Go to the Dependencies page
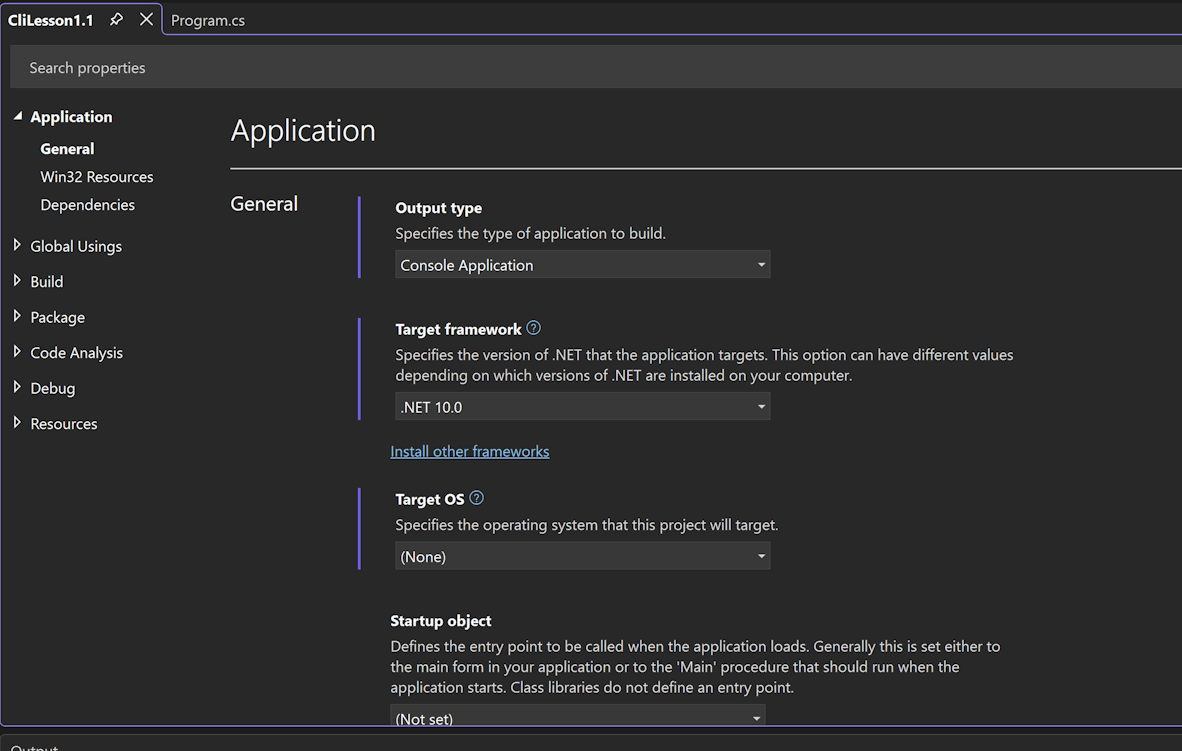Viewport: 1182px width, 751px height. coord(87,205)
